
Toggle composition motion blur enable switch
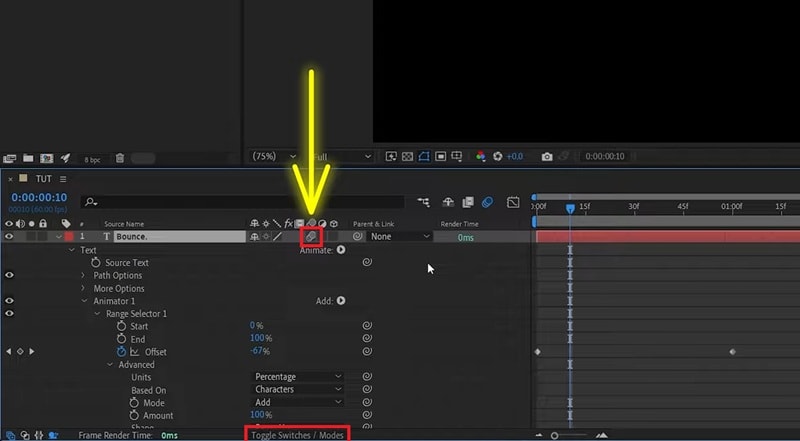(x=487, y=202)
